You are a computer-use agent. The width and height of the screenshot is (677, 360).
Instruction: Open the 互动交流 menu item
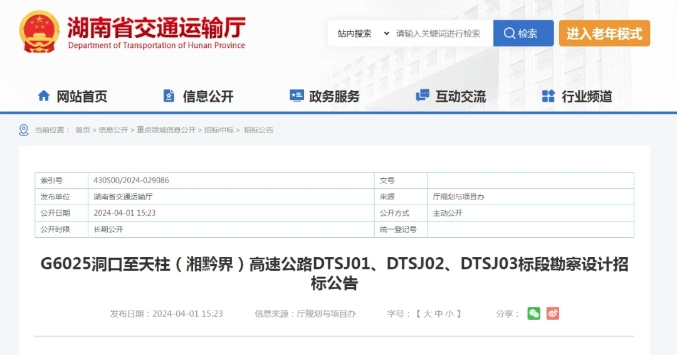(x=460, y=96)
